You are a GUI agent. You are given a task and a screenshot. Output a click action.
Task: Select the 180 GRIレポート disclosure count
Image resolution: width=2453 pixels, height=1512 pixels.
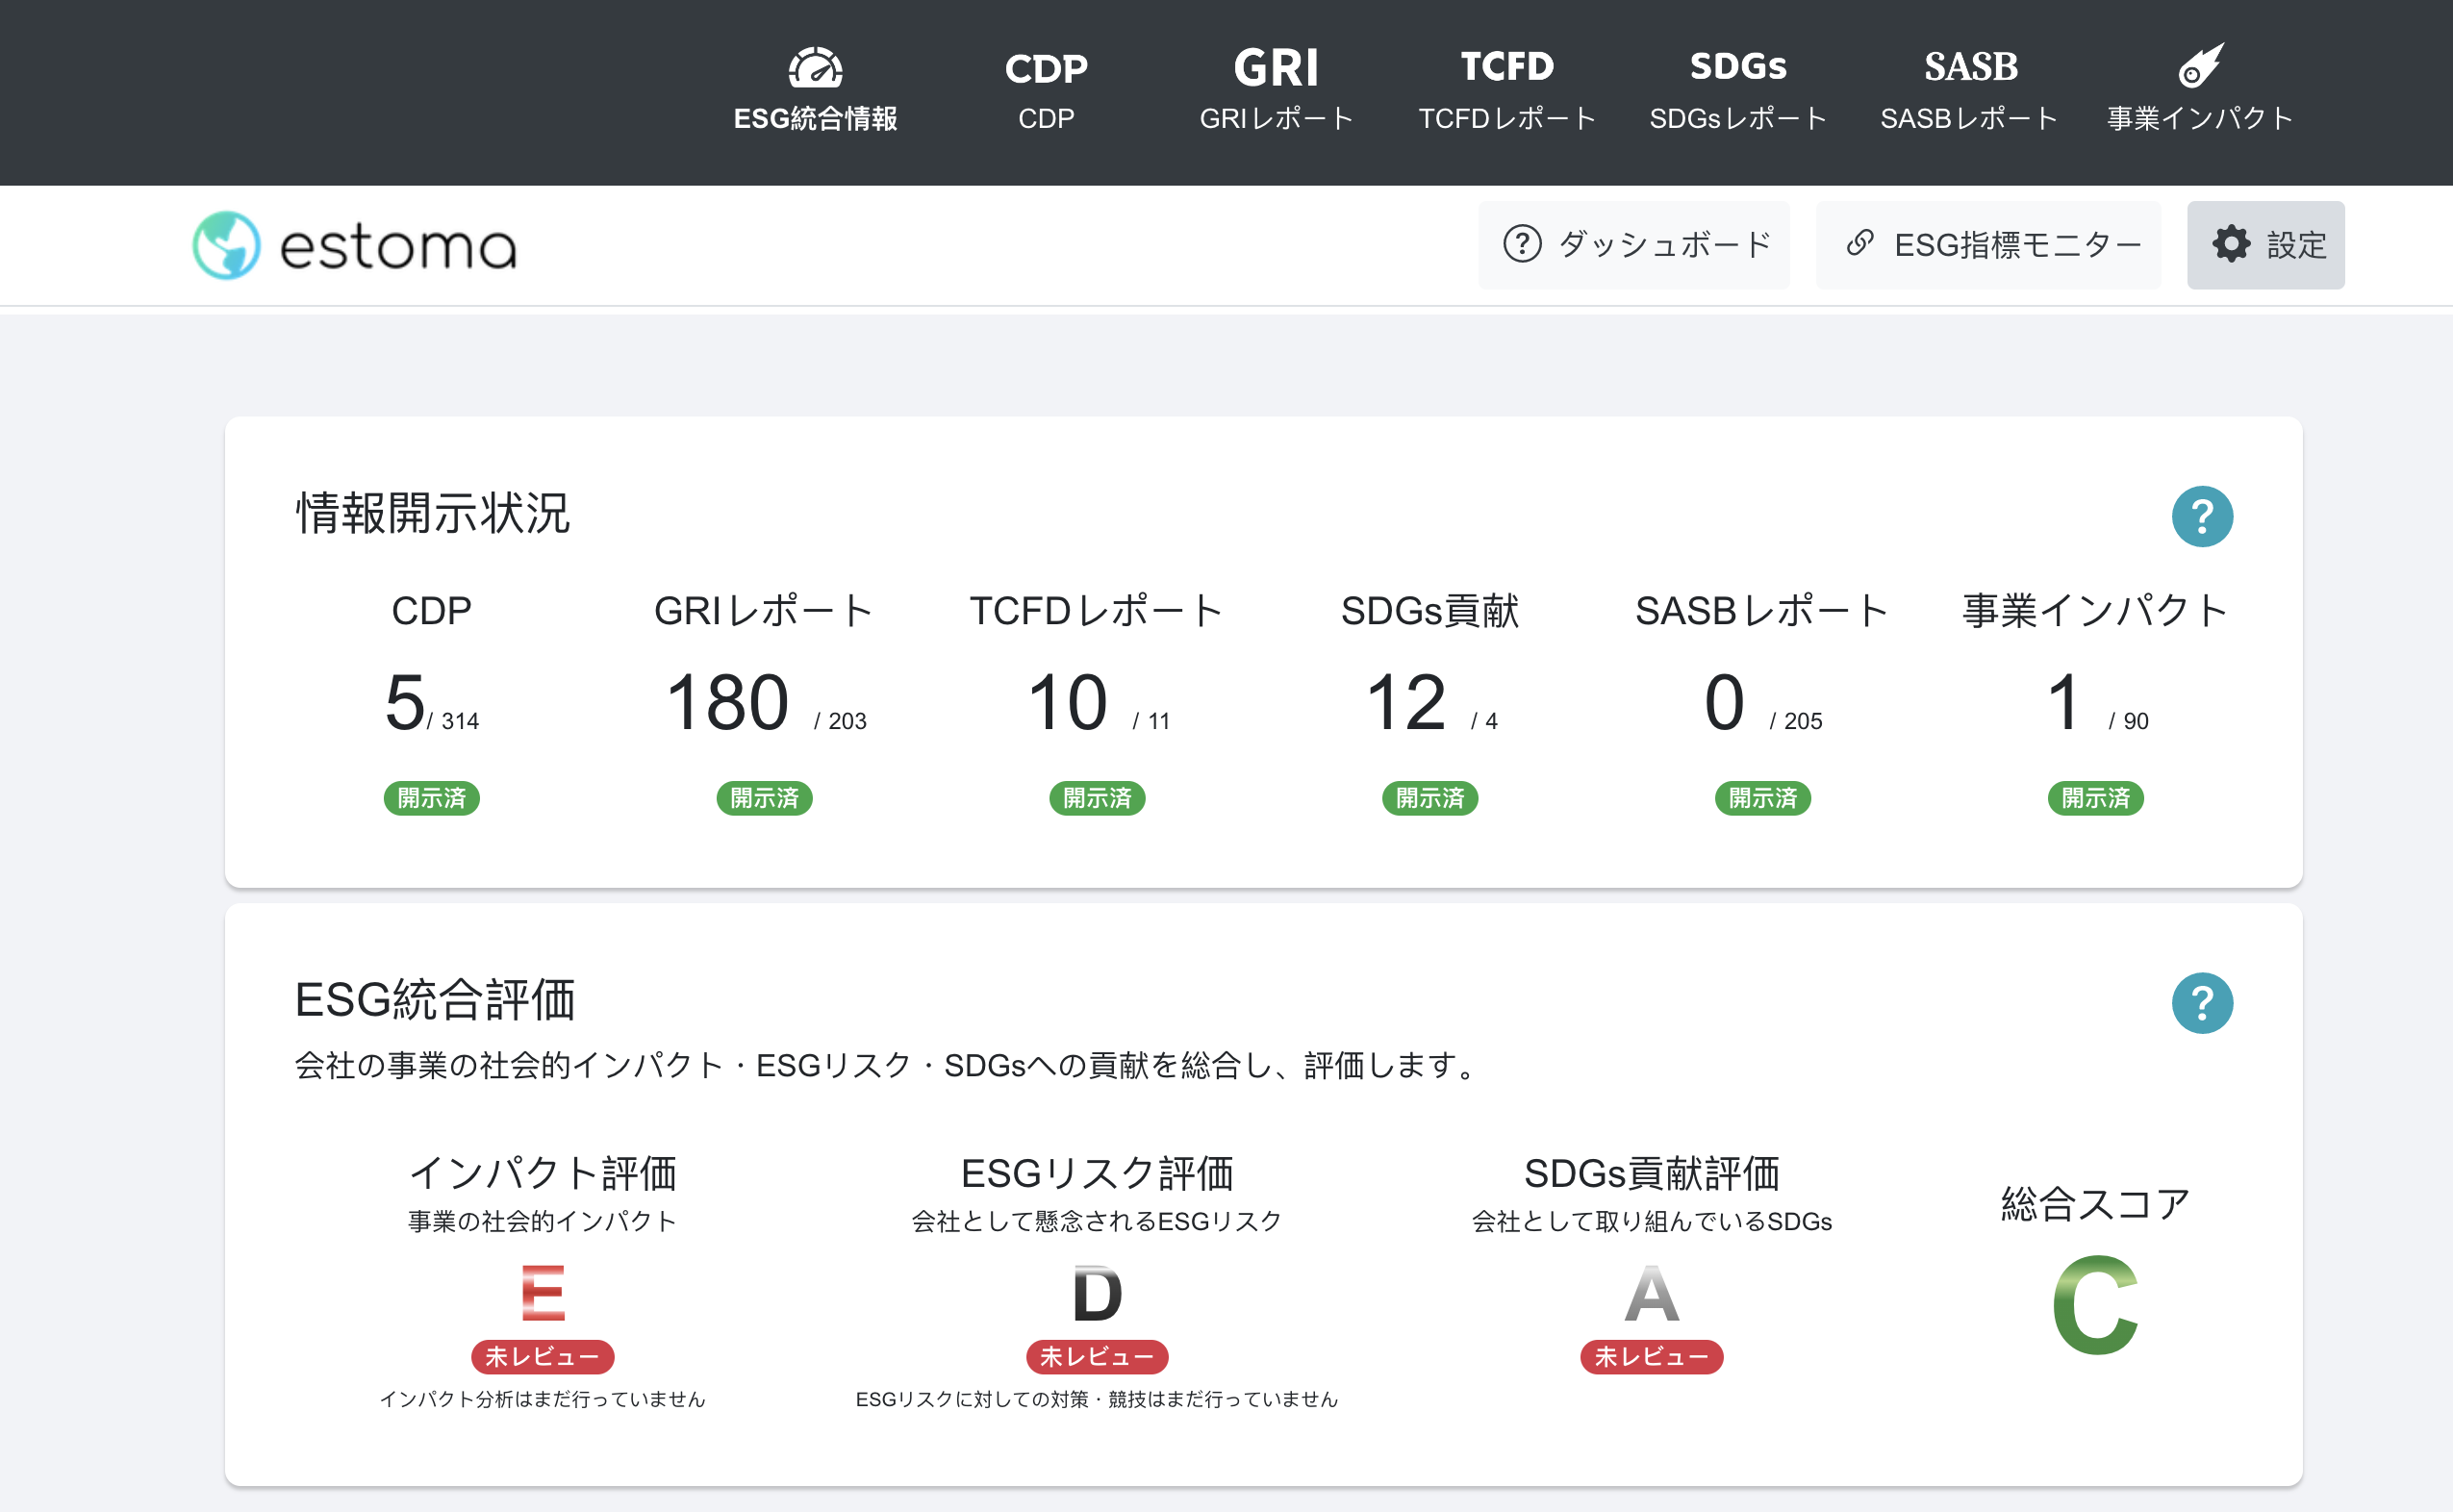[x=728, y=703]
